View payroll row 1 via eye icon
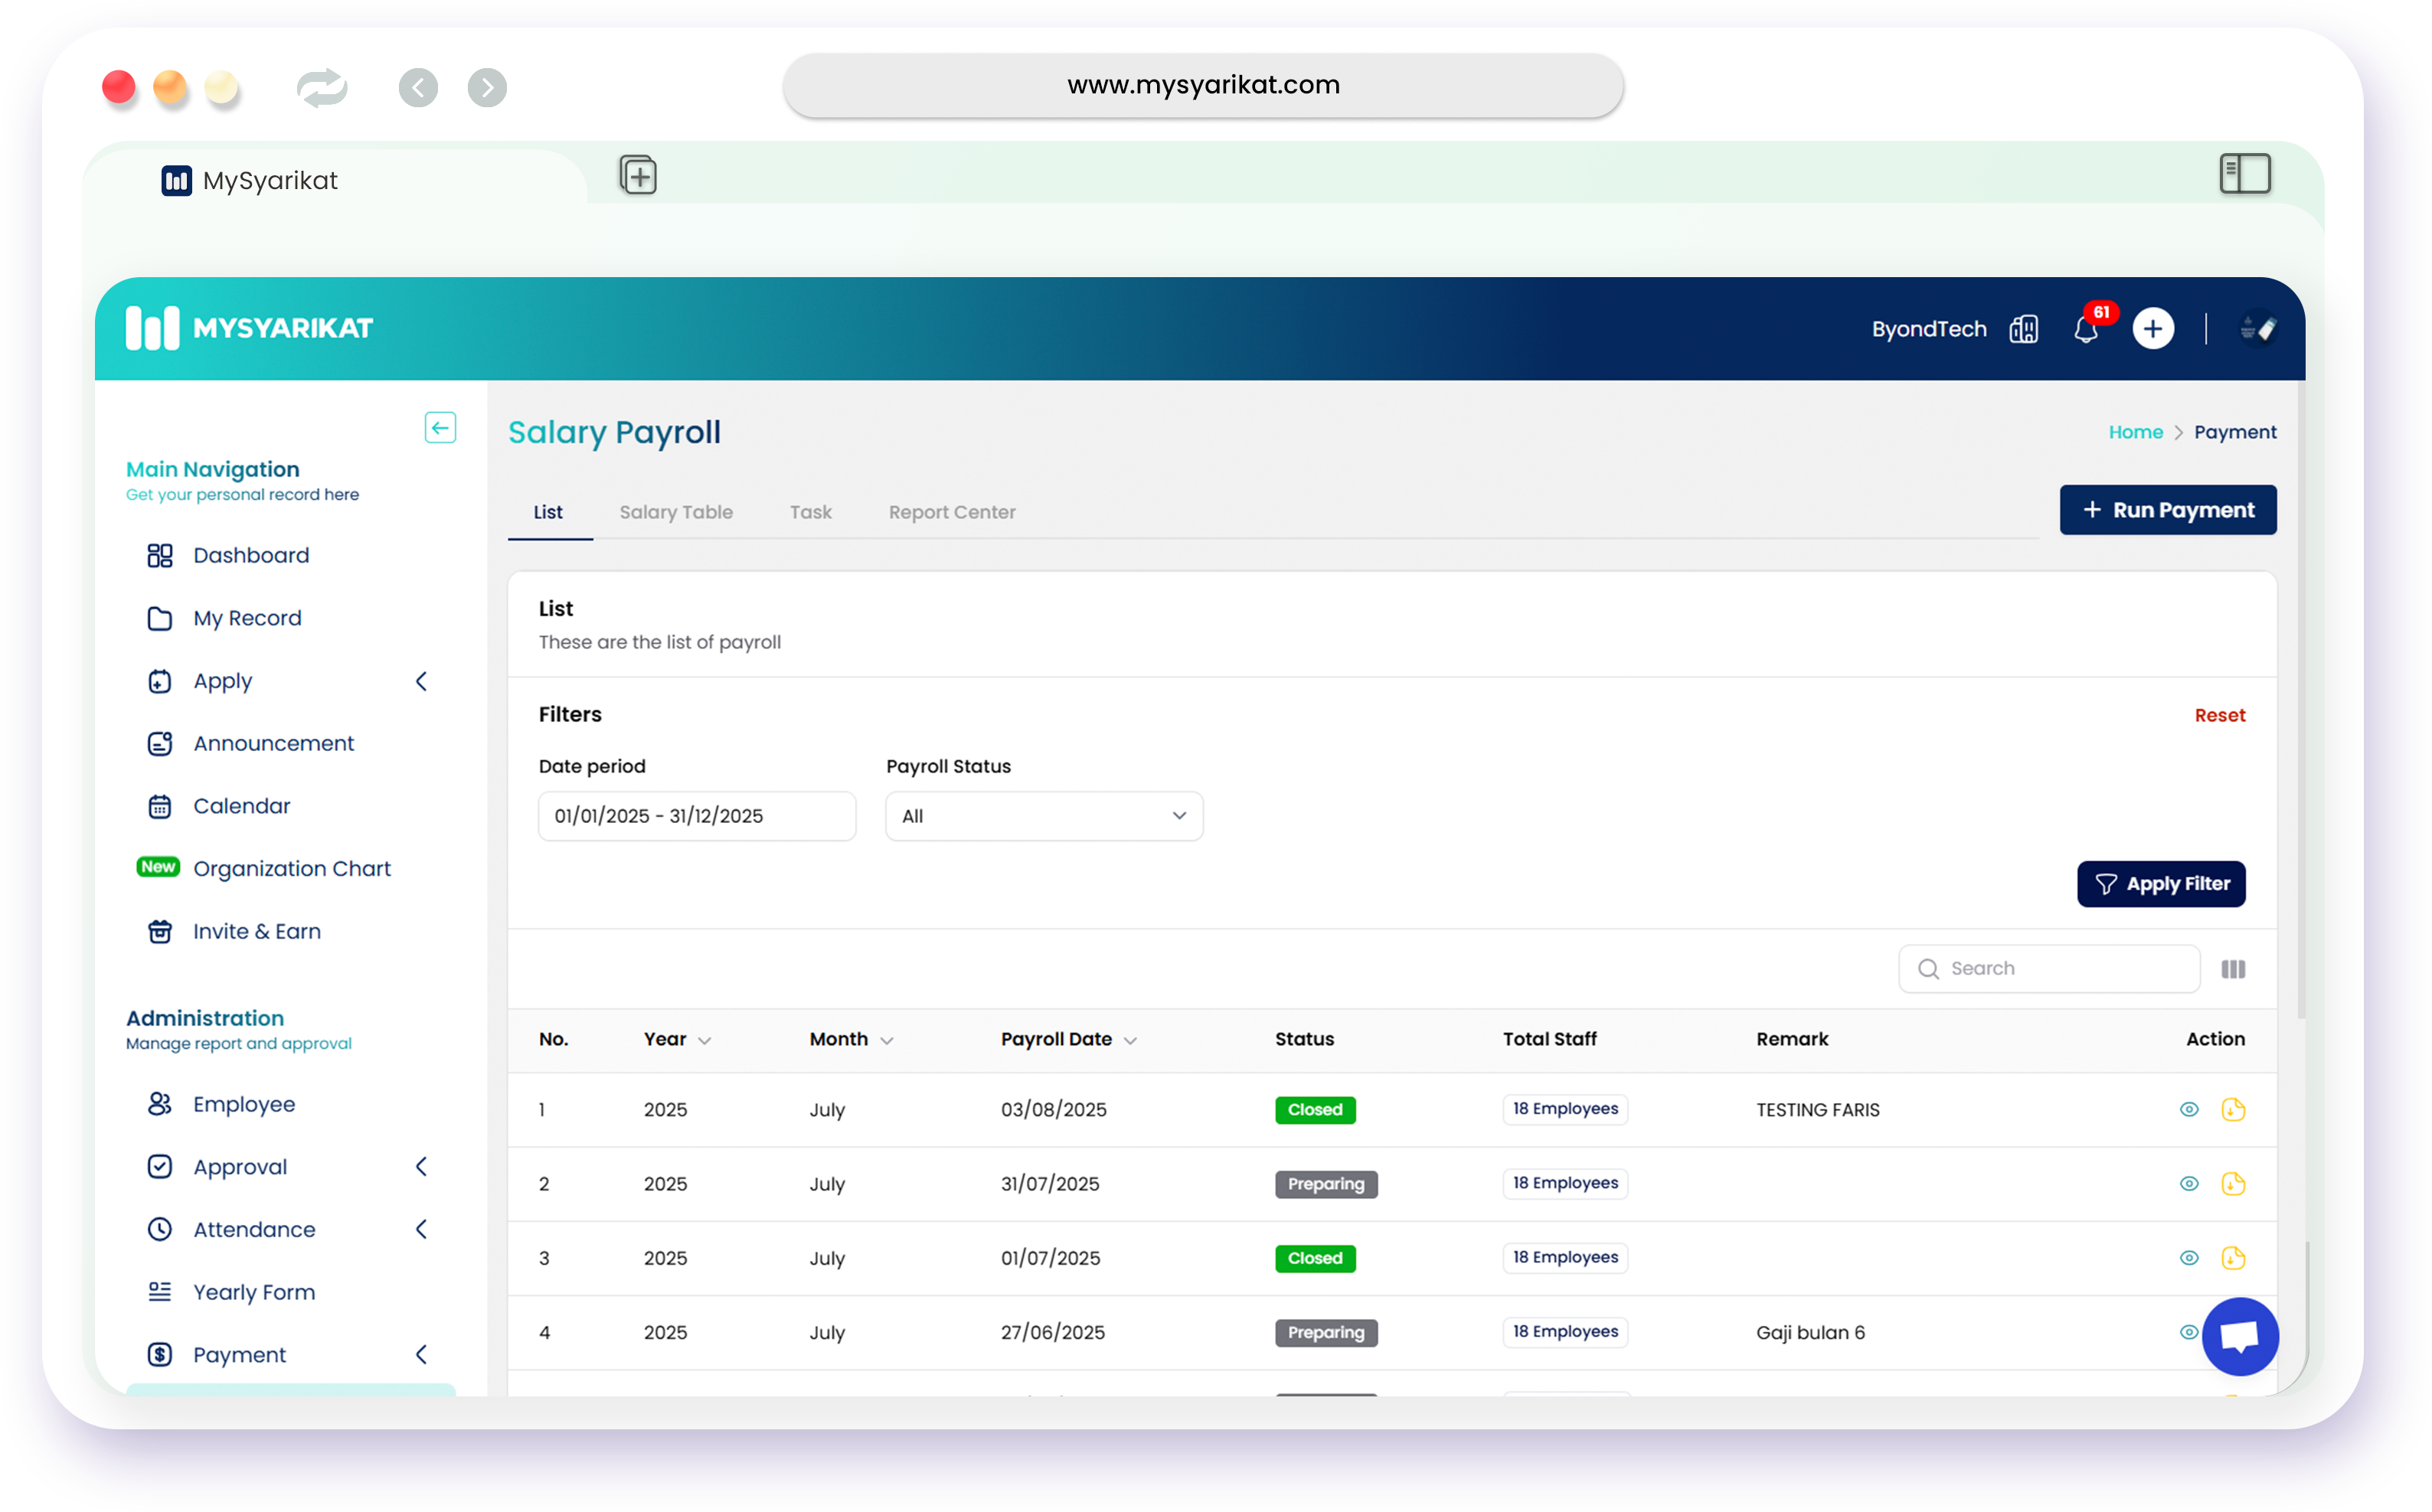Image resolution: width=2432 pixels, height=1512 pixels. click(x=2188, y=1110)
